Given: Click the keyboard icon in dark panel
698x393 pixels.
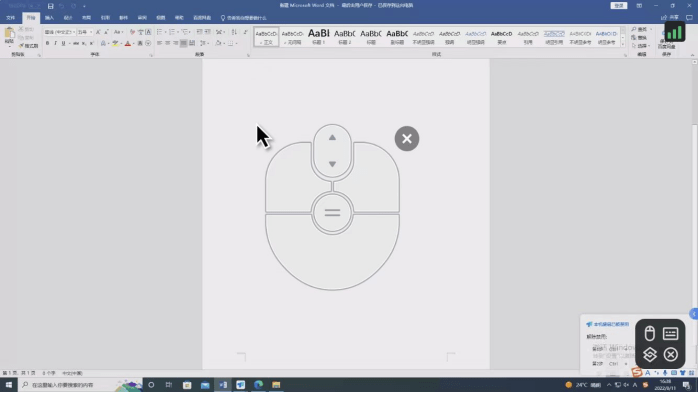Looking at the screenshot, I should tap(670, 333).
